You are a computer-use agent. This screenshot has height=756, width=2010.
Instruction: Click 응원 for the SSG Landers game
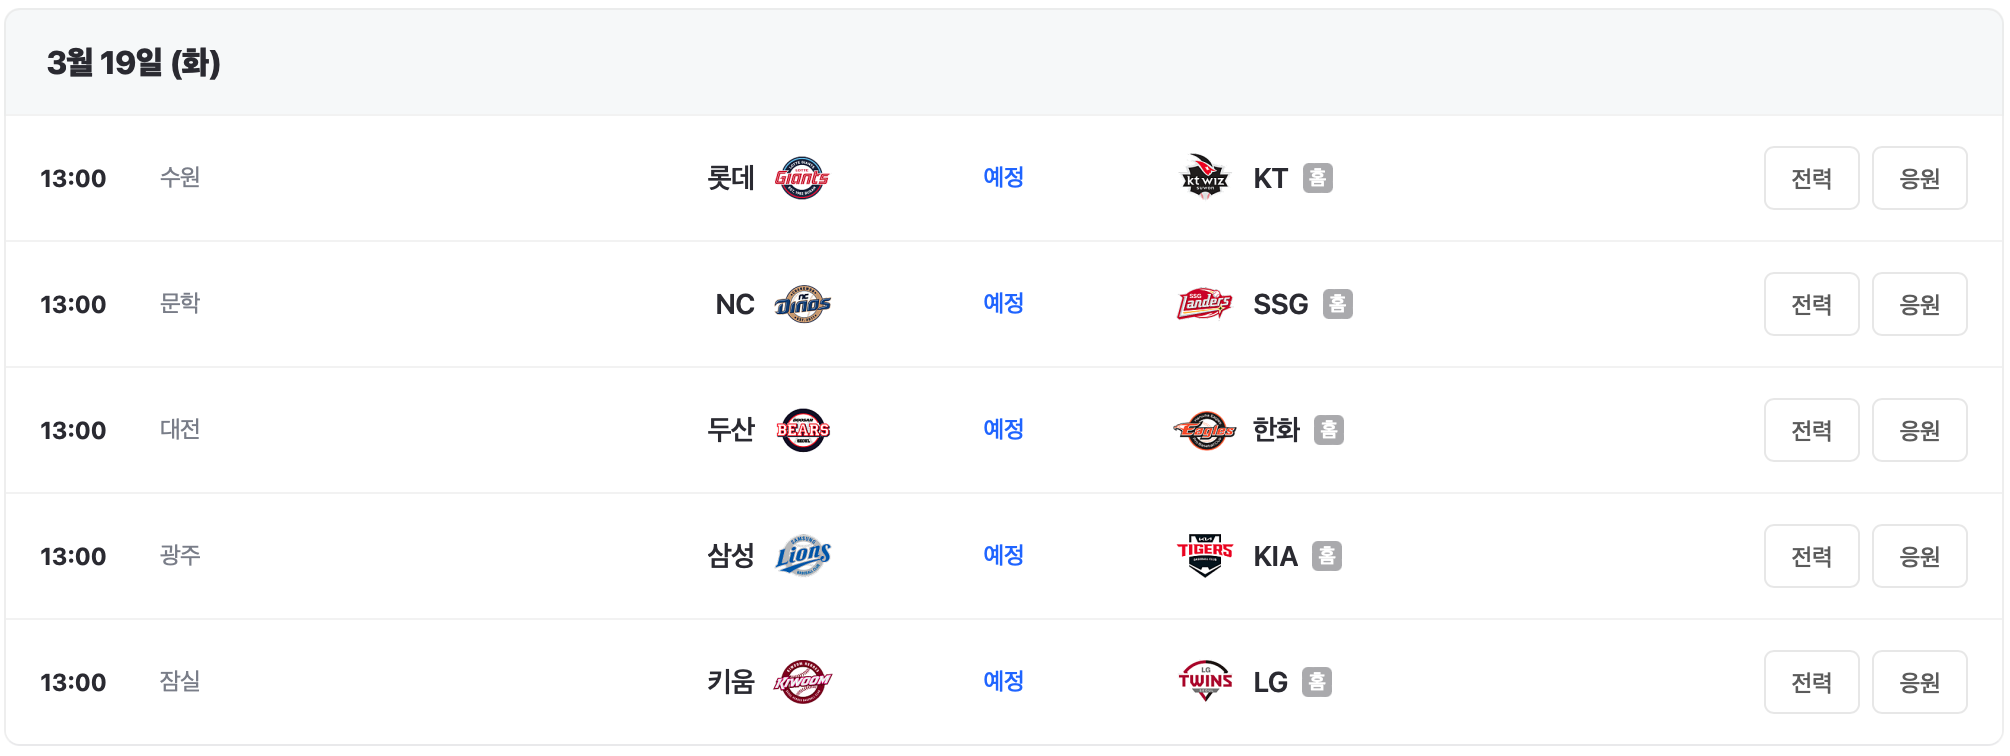(1919, 303)
